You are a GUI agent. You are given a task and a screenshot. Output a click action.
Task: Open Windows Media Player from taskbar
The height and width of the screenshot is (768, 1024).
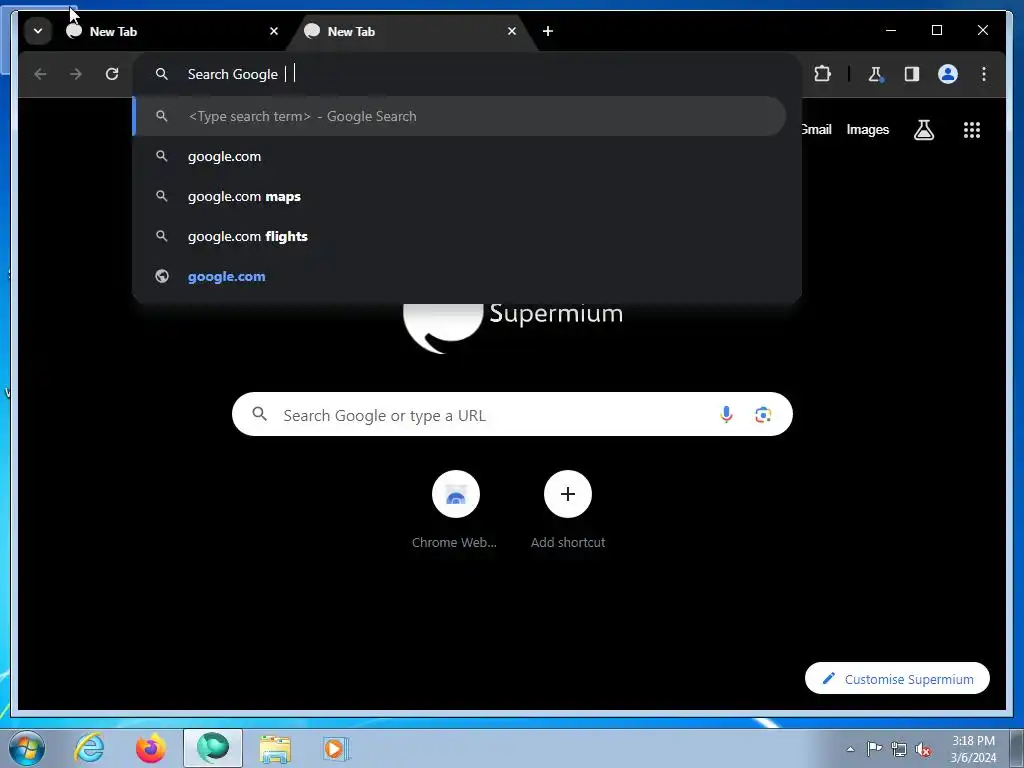336,748
